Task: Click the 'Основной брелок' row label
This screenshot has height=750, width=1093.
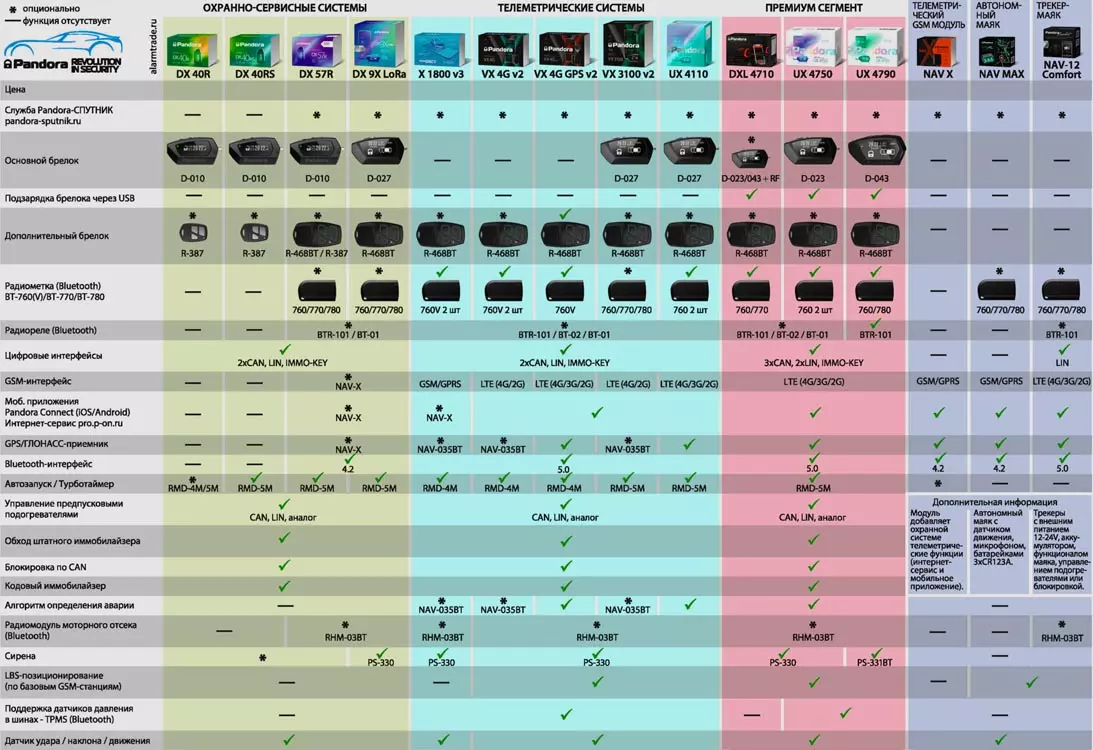Action: 42,160
